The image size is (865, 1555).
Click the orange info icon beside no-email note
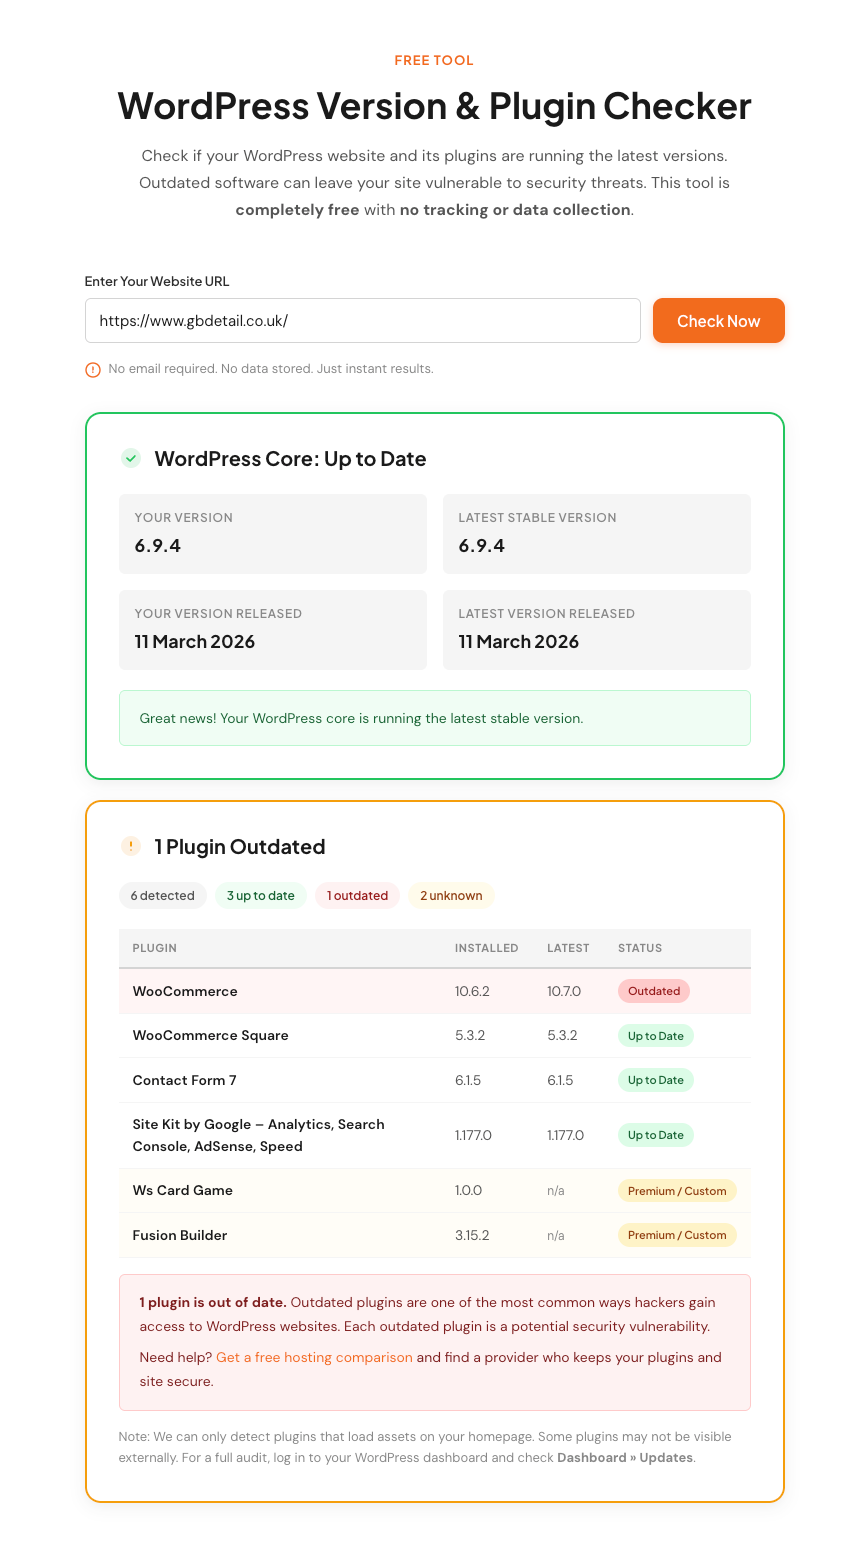coord(93,370)
